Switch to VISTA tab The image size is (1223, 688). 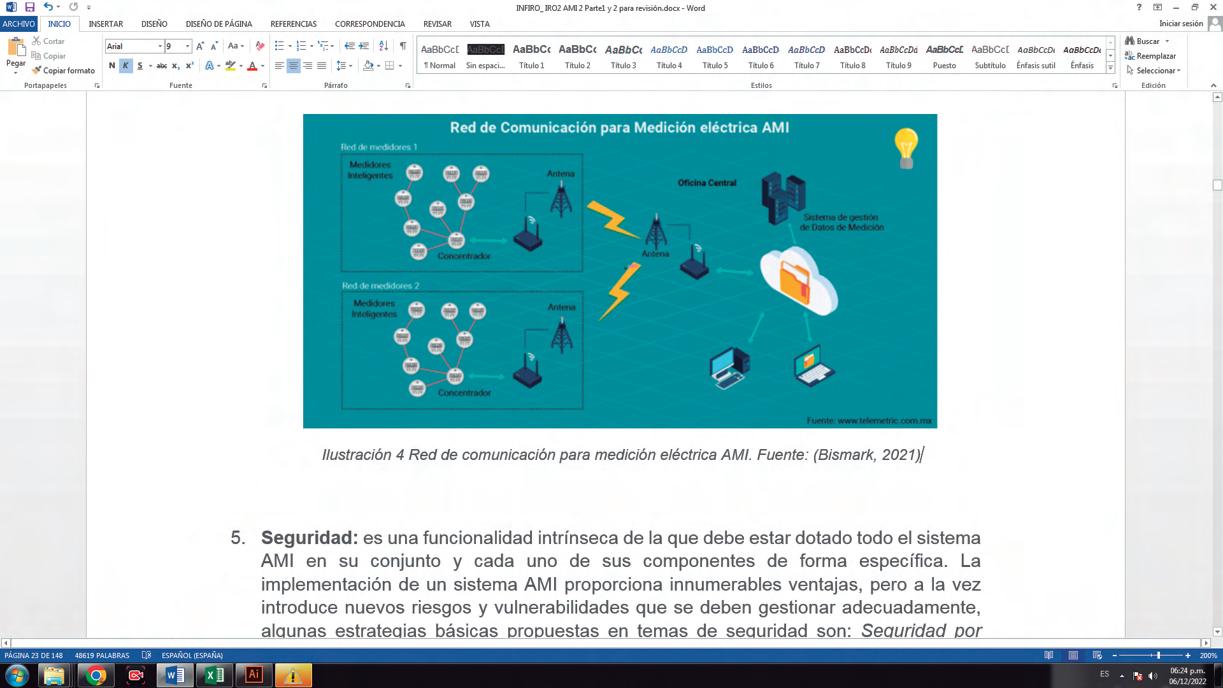click(x=480, y=24)
